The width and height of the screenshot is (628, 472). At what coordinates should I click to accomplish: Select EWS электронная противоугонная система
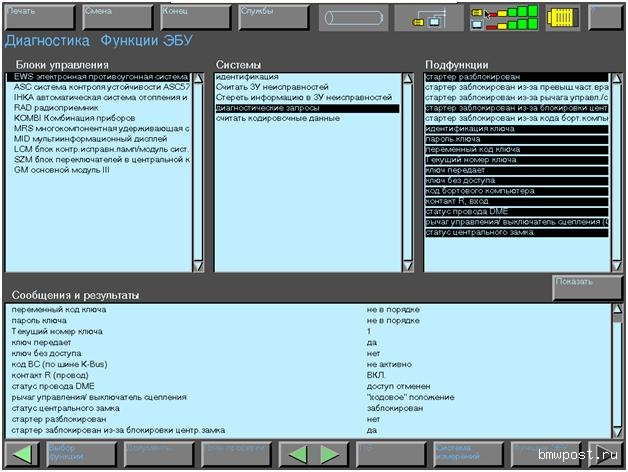pos(98,77)
